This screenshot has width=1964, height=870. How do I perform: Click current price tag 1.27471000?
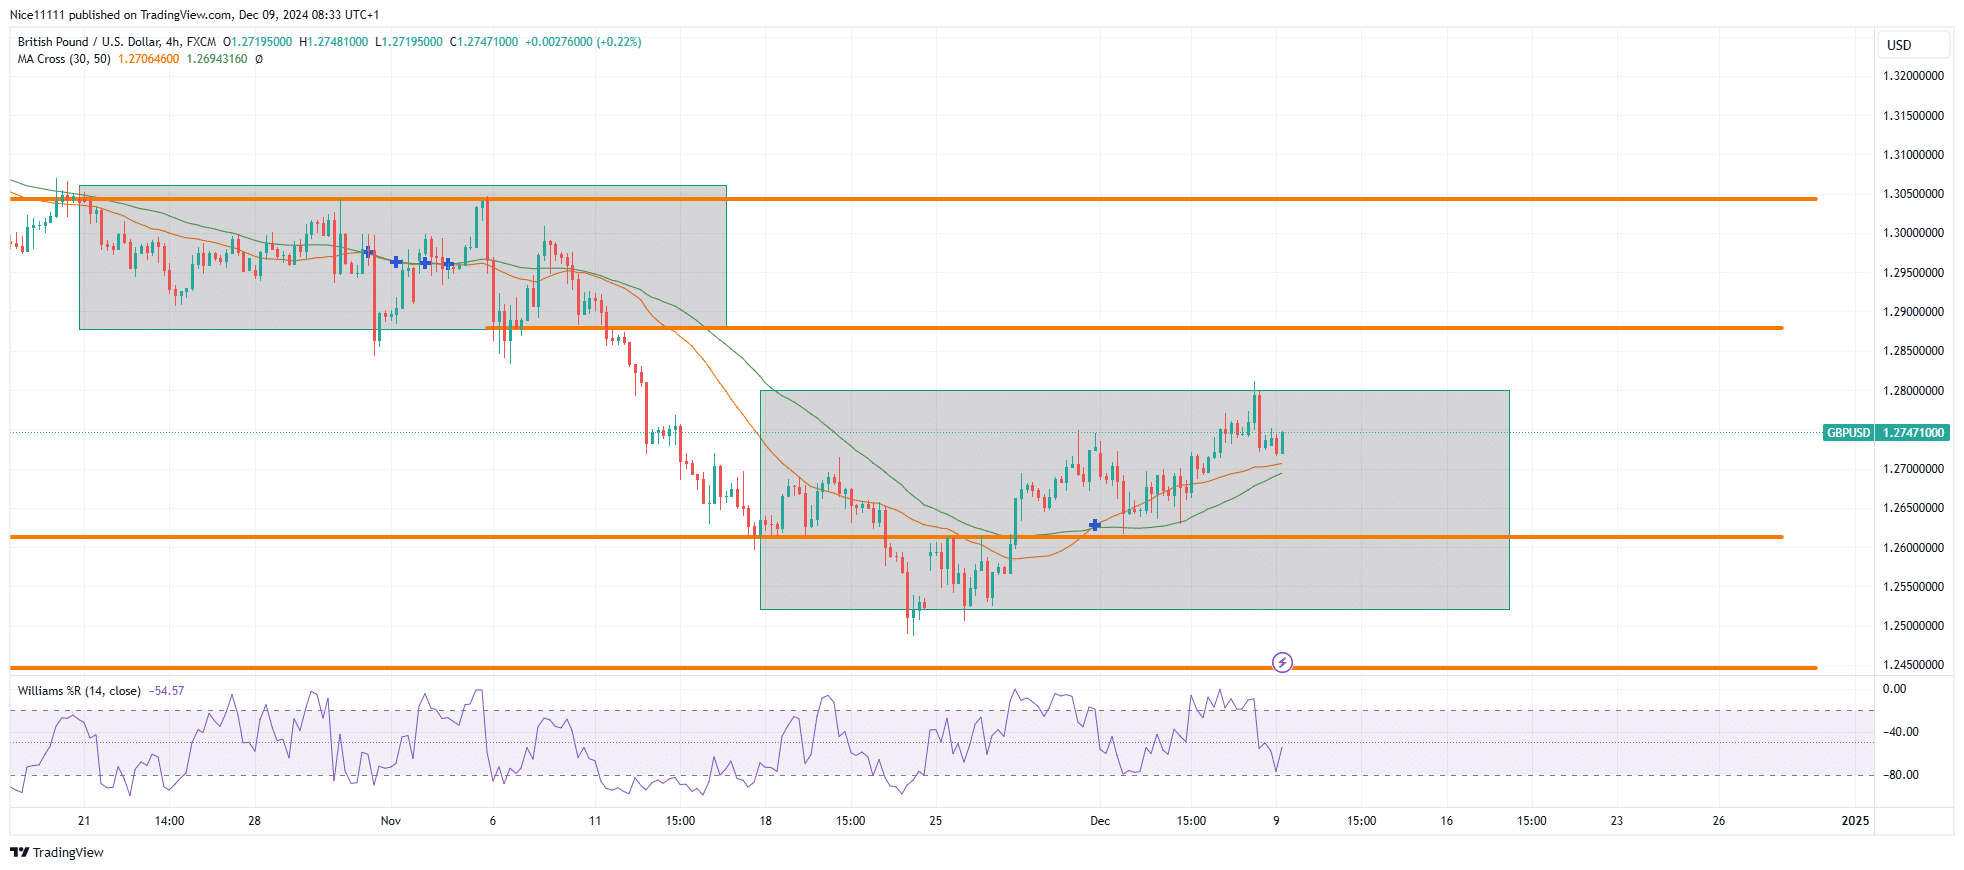(1914, 433)
